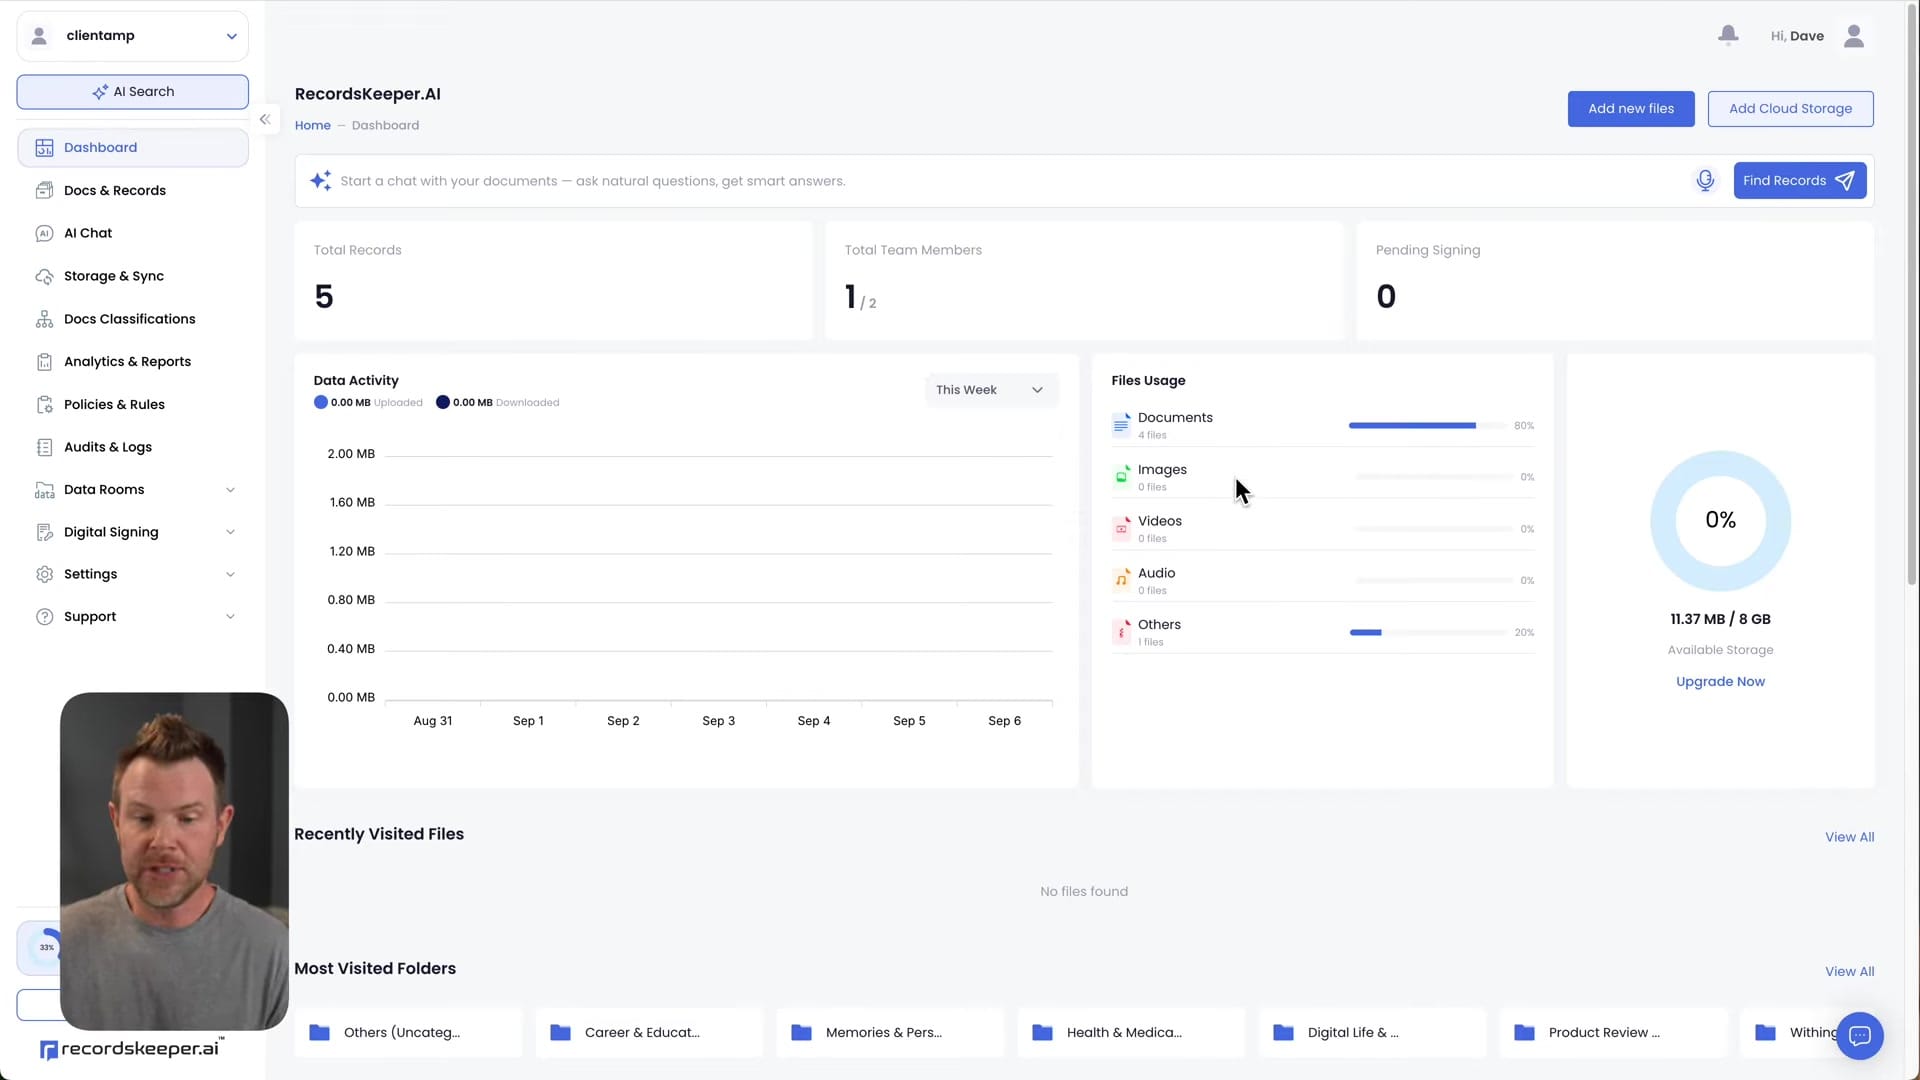Click the Documents 80% usage bar
Screen dimensions: 1920x1080
coord(1427,425)
